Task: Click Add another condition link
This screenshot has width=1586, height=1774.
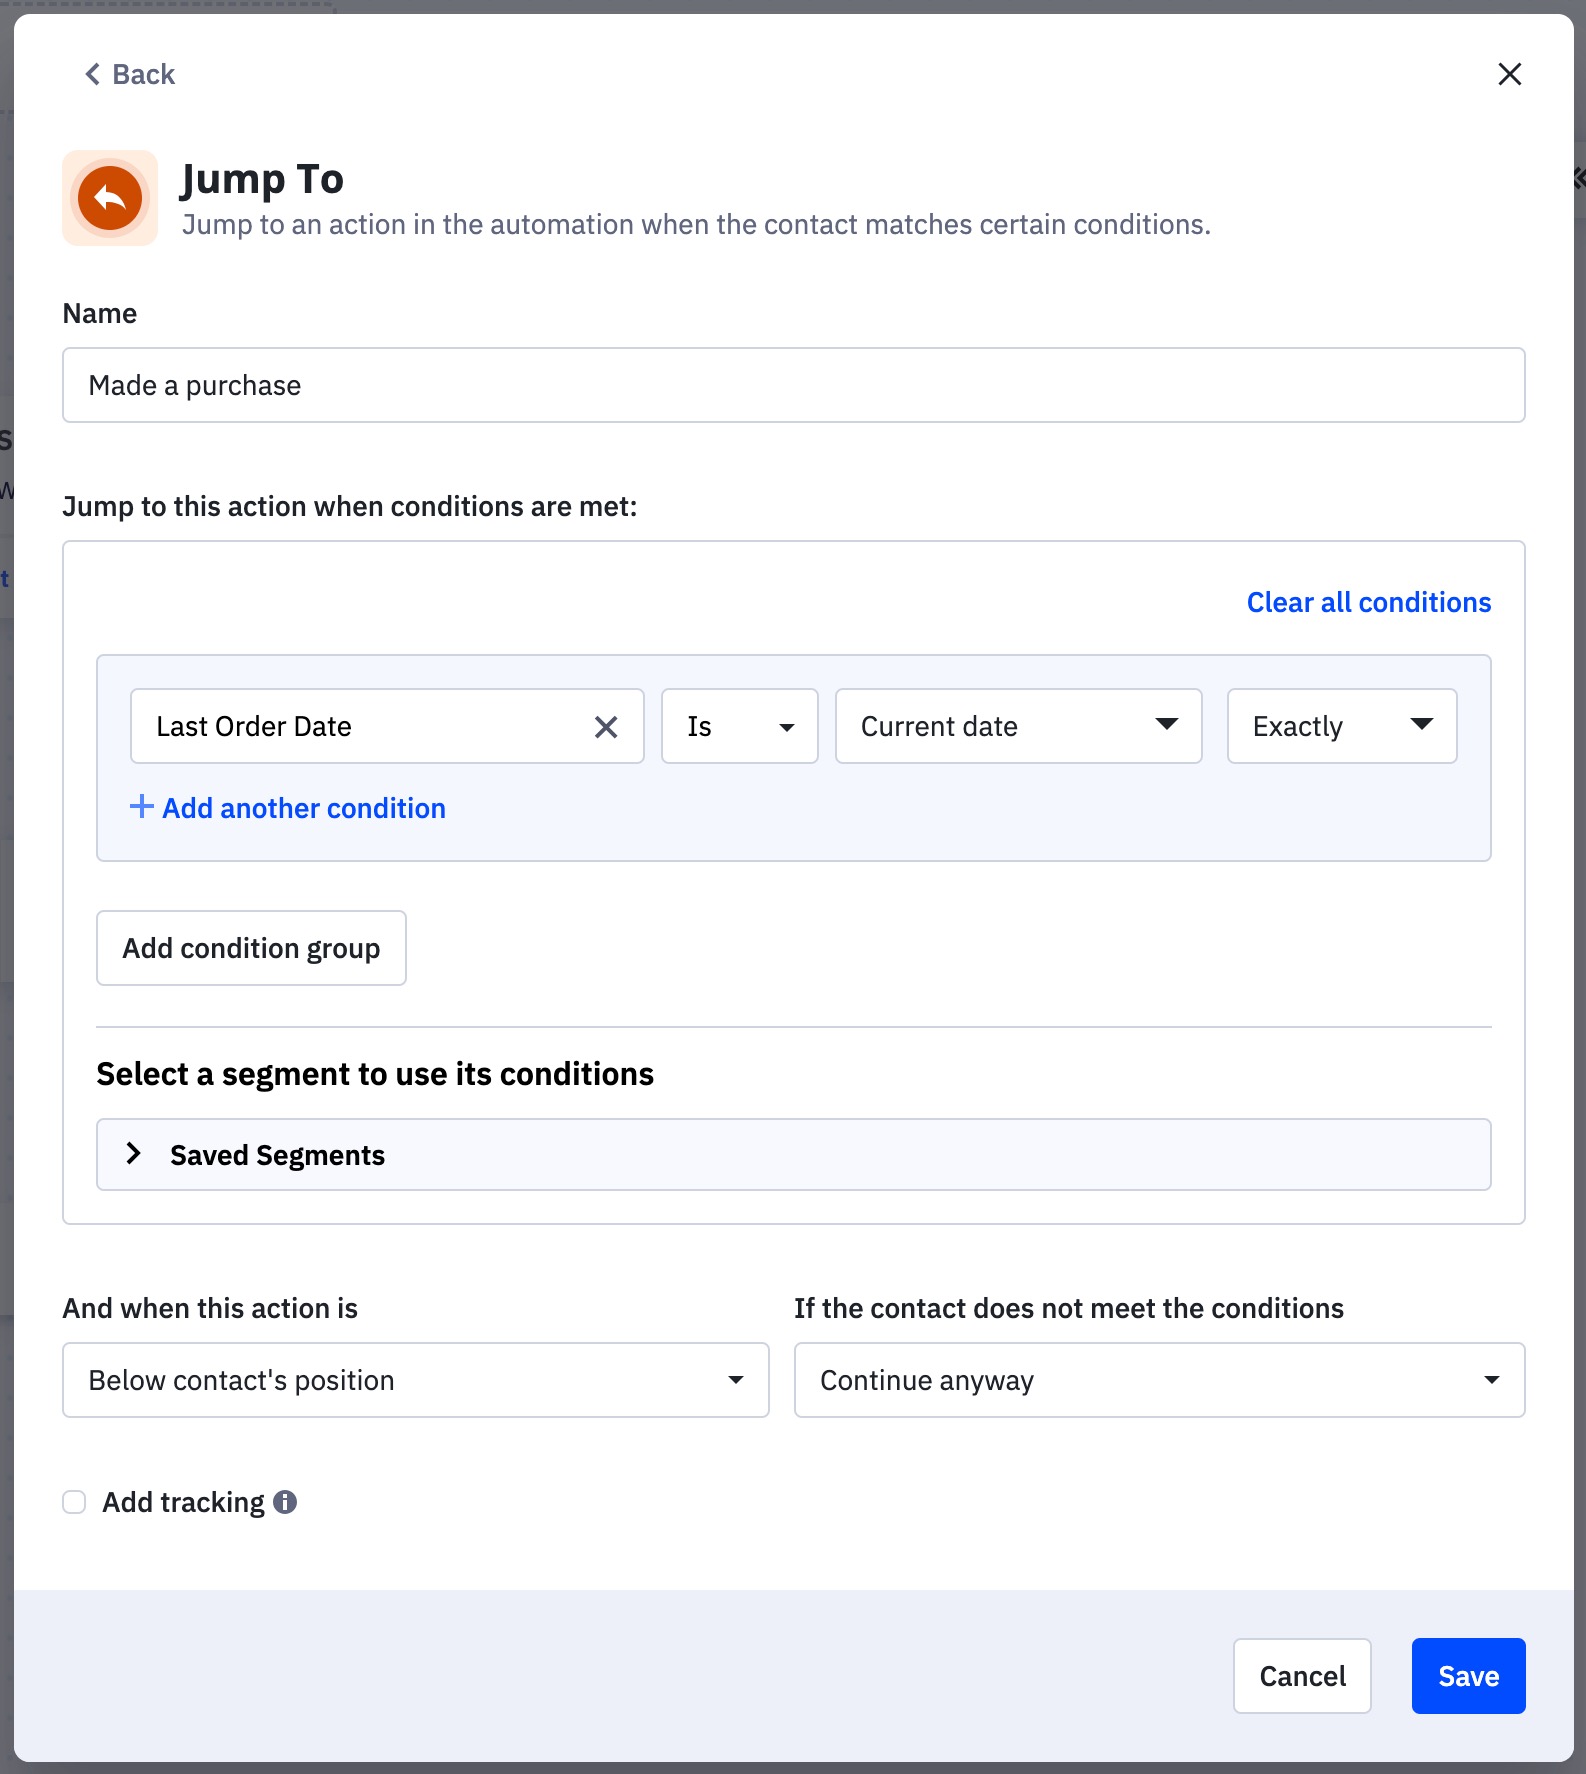Action: coord(303,808)
